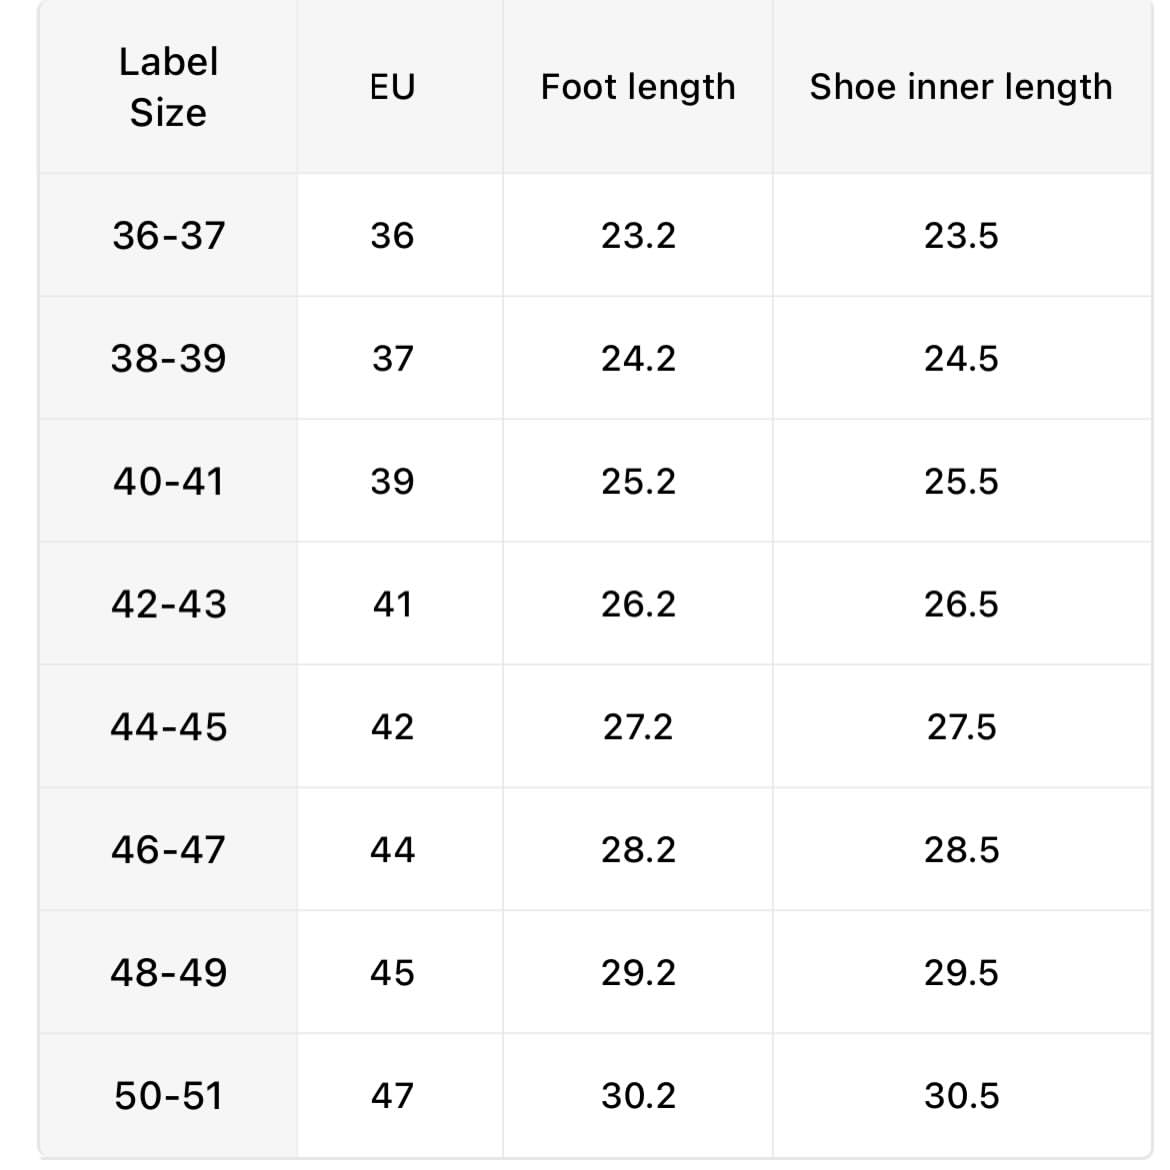
Task: Click the 48-49 label size cell
Action: coord(169,972)
